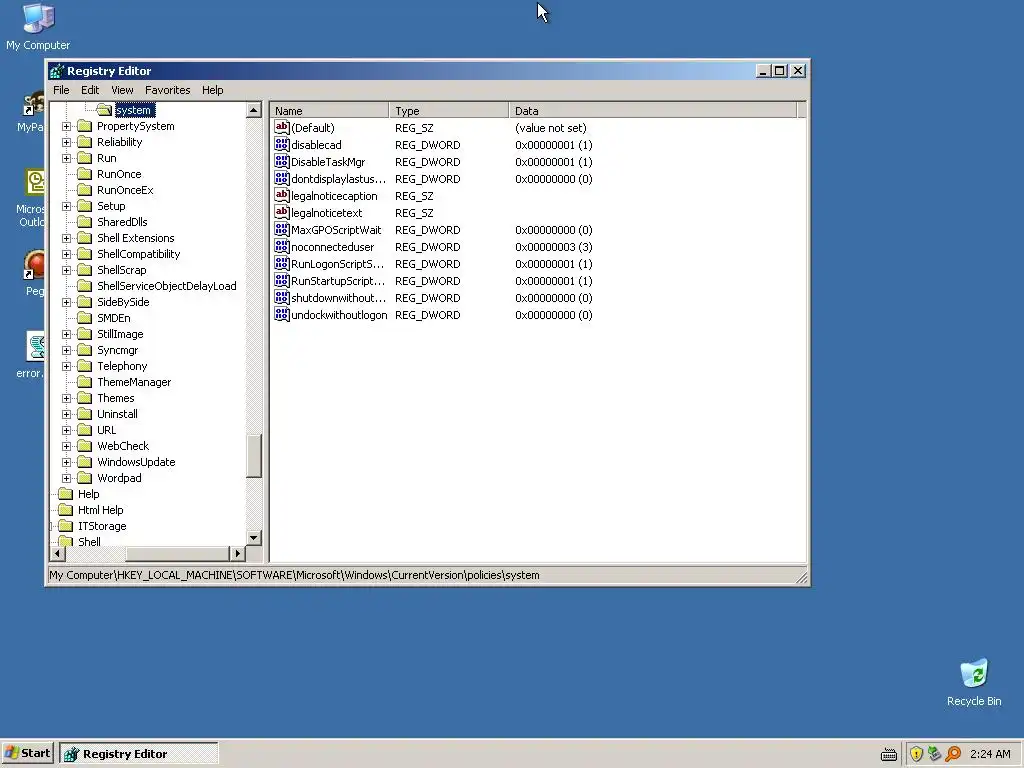Screen dimensions: 1024x768
Task: Expand the Telephony key
Action: [67, 366]
